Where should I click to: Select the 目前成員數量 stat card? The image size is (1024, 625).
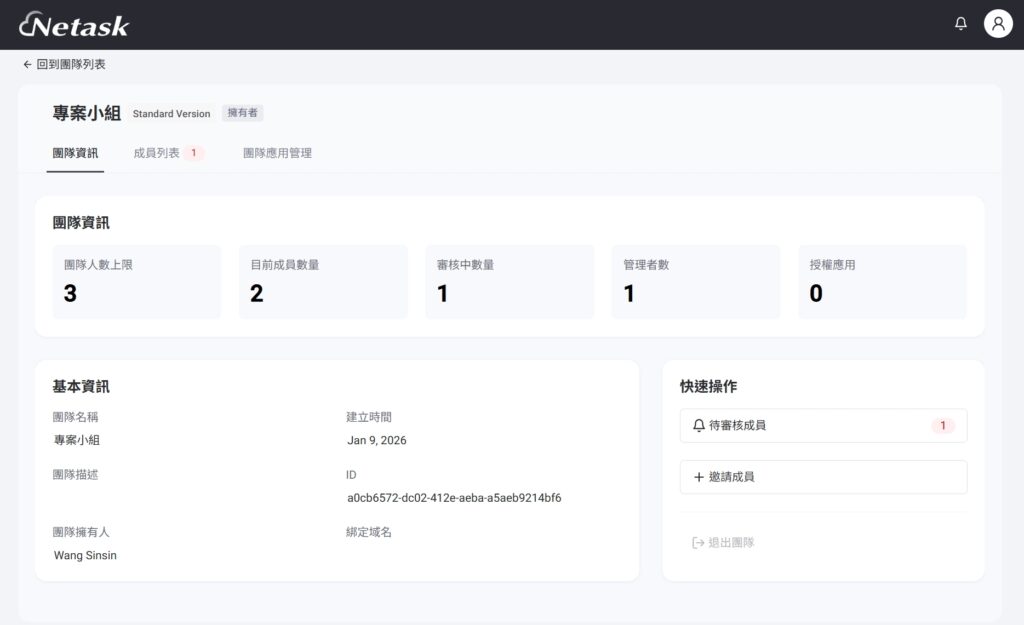323,282
